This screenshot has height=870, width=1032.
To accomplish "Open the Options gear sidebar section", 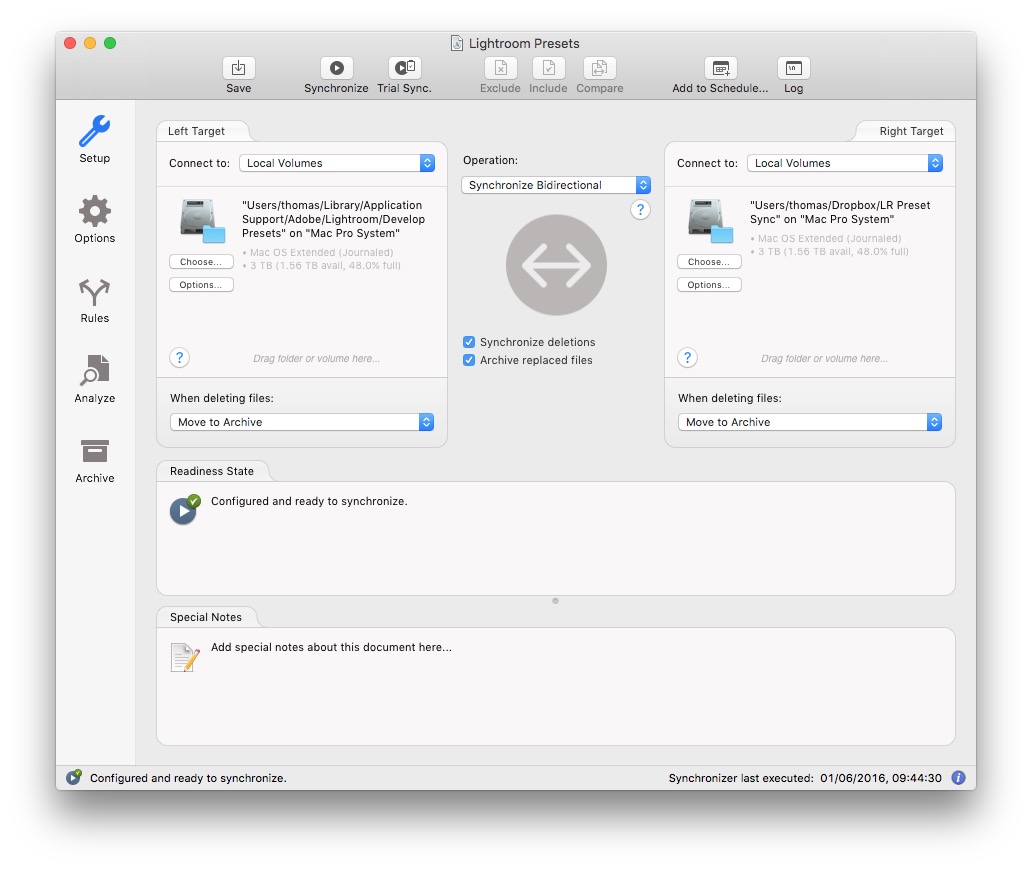I will [x=95, y=219].
